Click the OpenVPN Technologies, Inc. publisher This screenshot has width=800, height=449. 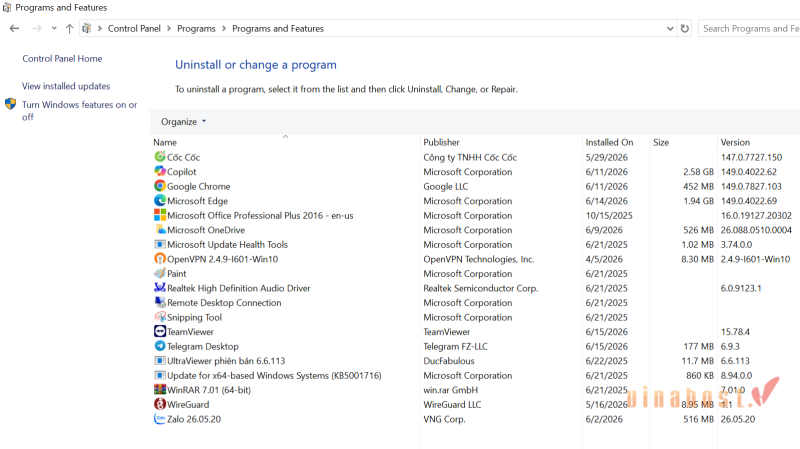(479, 259)
